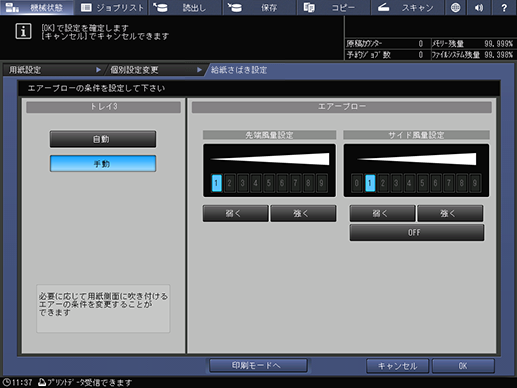
Task: Click the メモリー残量 99.999% value
Action: pos(499,44)
